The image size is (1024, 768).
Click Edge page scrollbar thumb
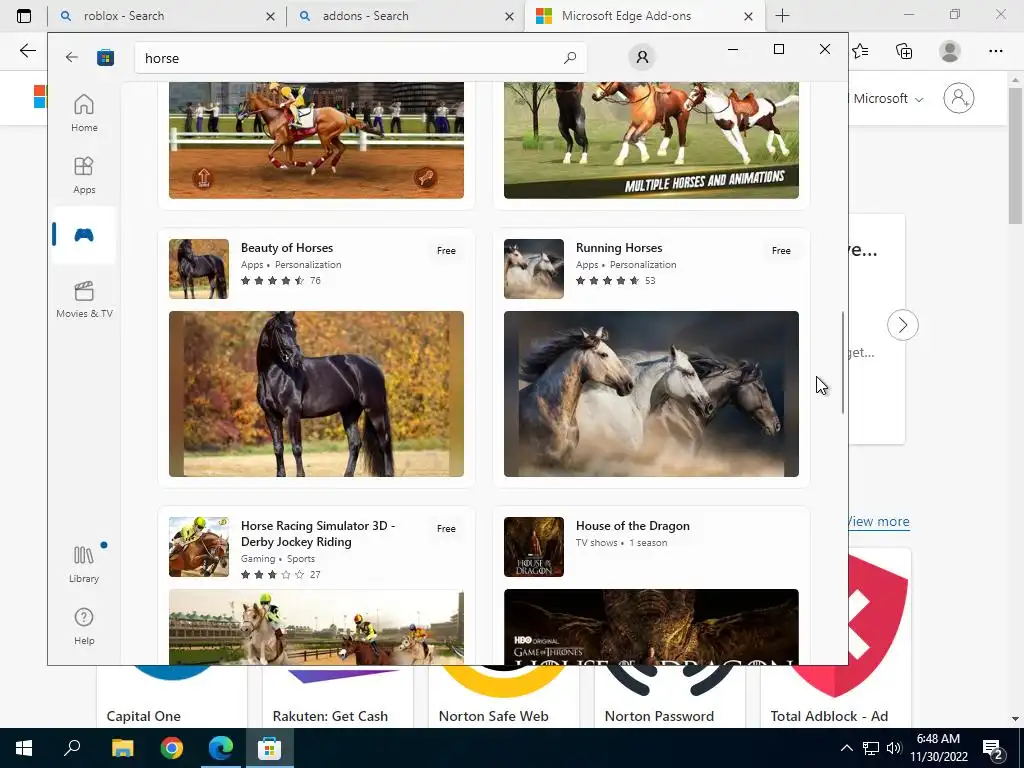(1015, 155)
